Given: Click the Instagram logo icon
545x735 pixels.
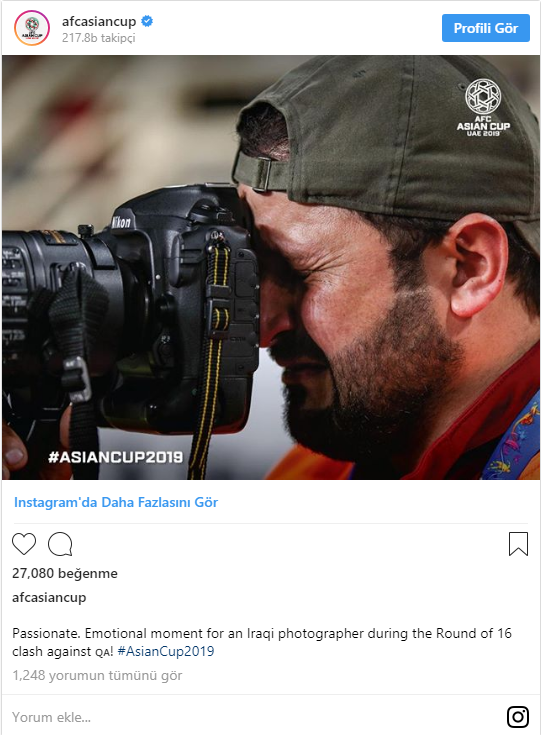Looking at the screenshot, I should pos(518,717).
